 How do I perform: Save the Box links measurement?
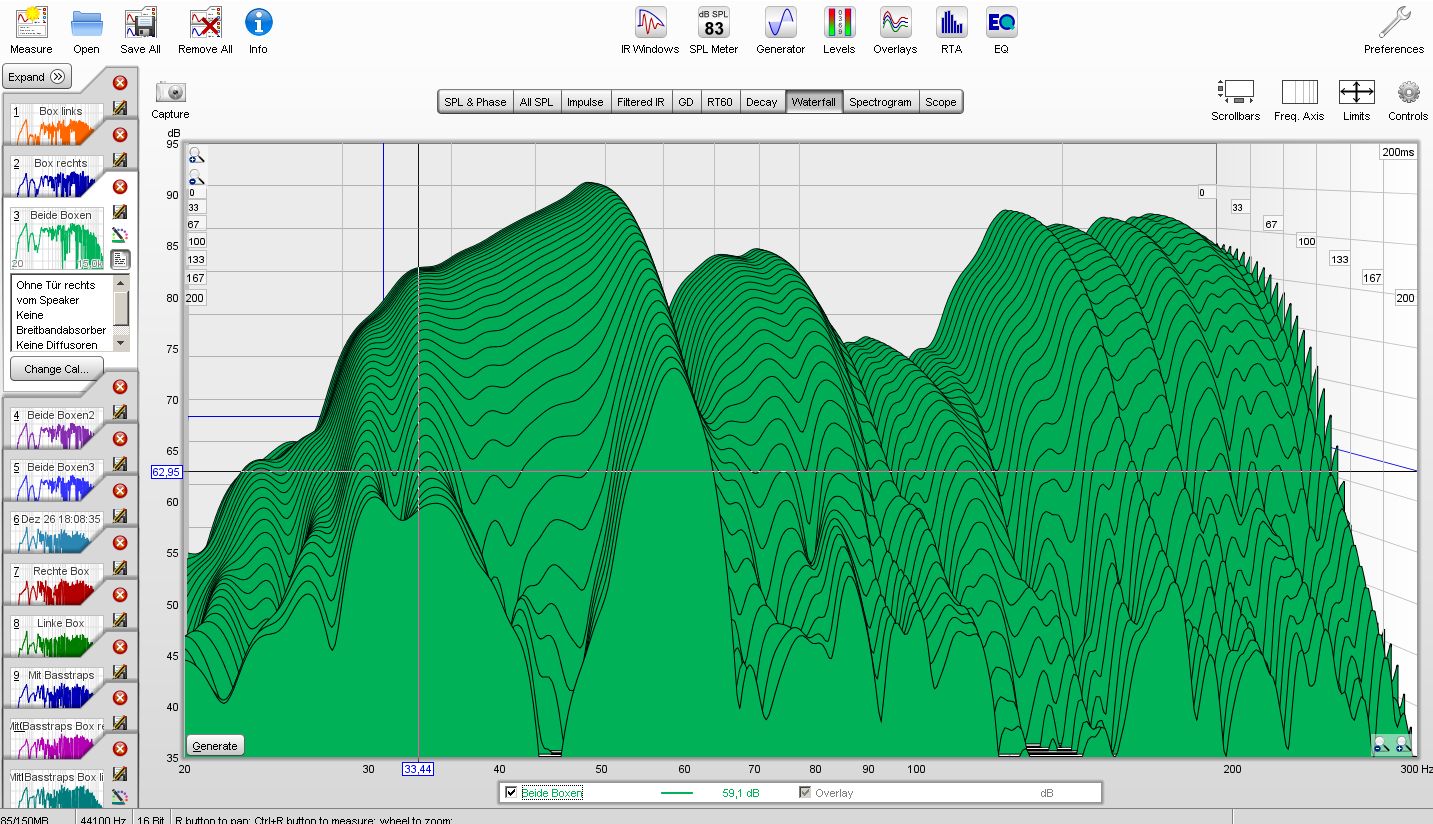click(x=120, y=108)
